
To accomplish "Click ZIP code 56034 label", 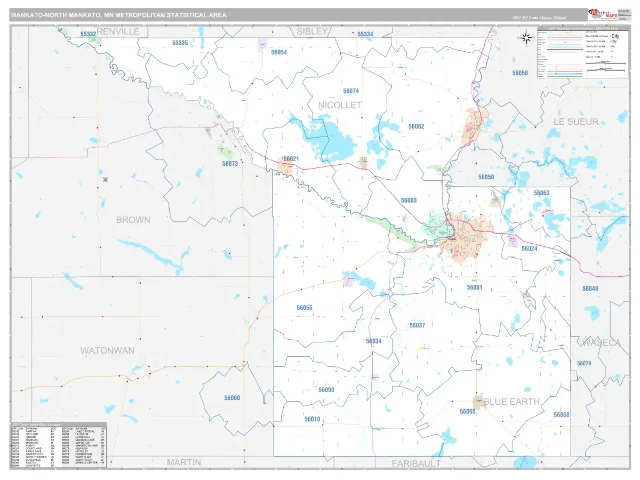I will 373,341.
